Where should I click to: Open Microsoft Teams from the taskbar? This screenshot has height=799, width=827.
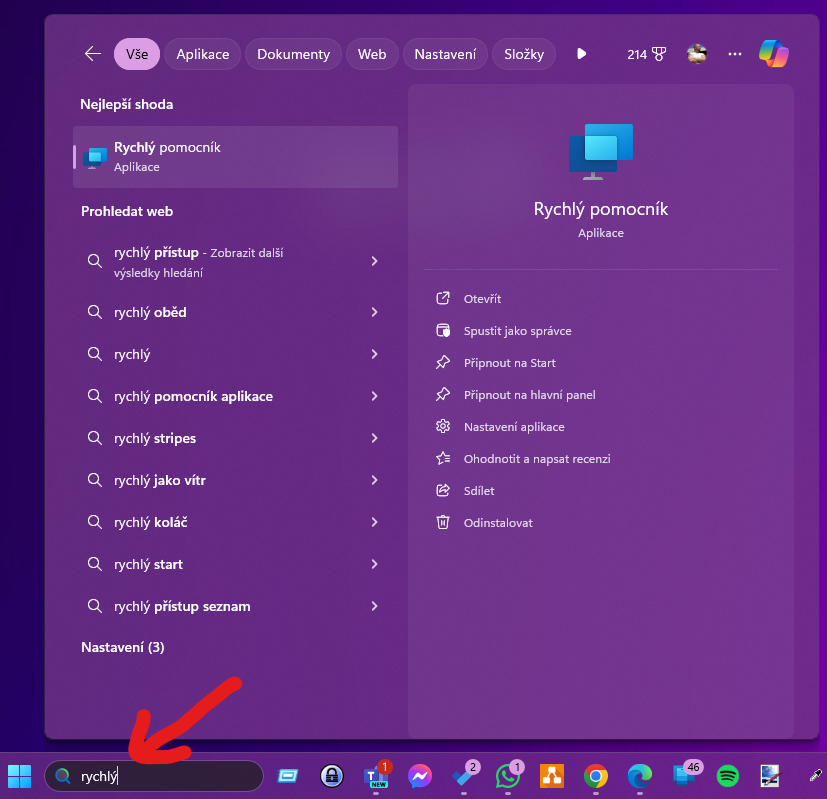[376, 776]
